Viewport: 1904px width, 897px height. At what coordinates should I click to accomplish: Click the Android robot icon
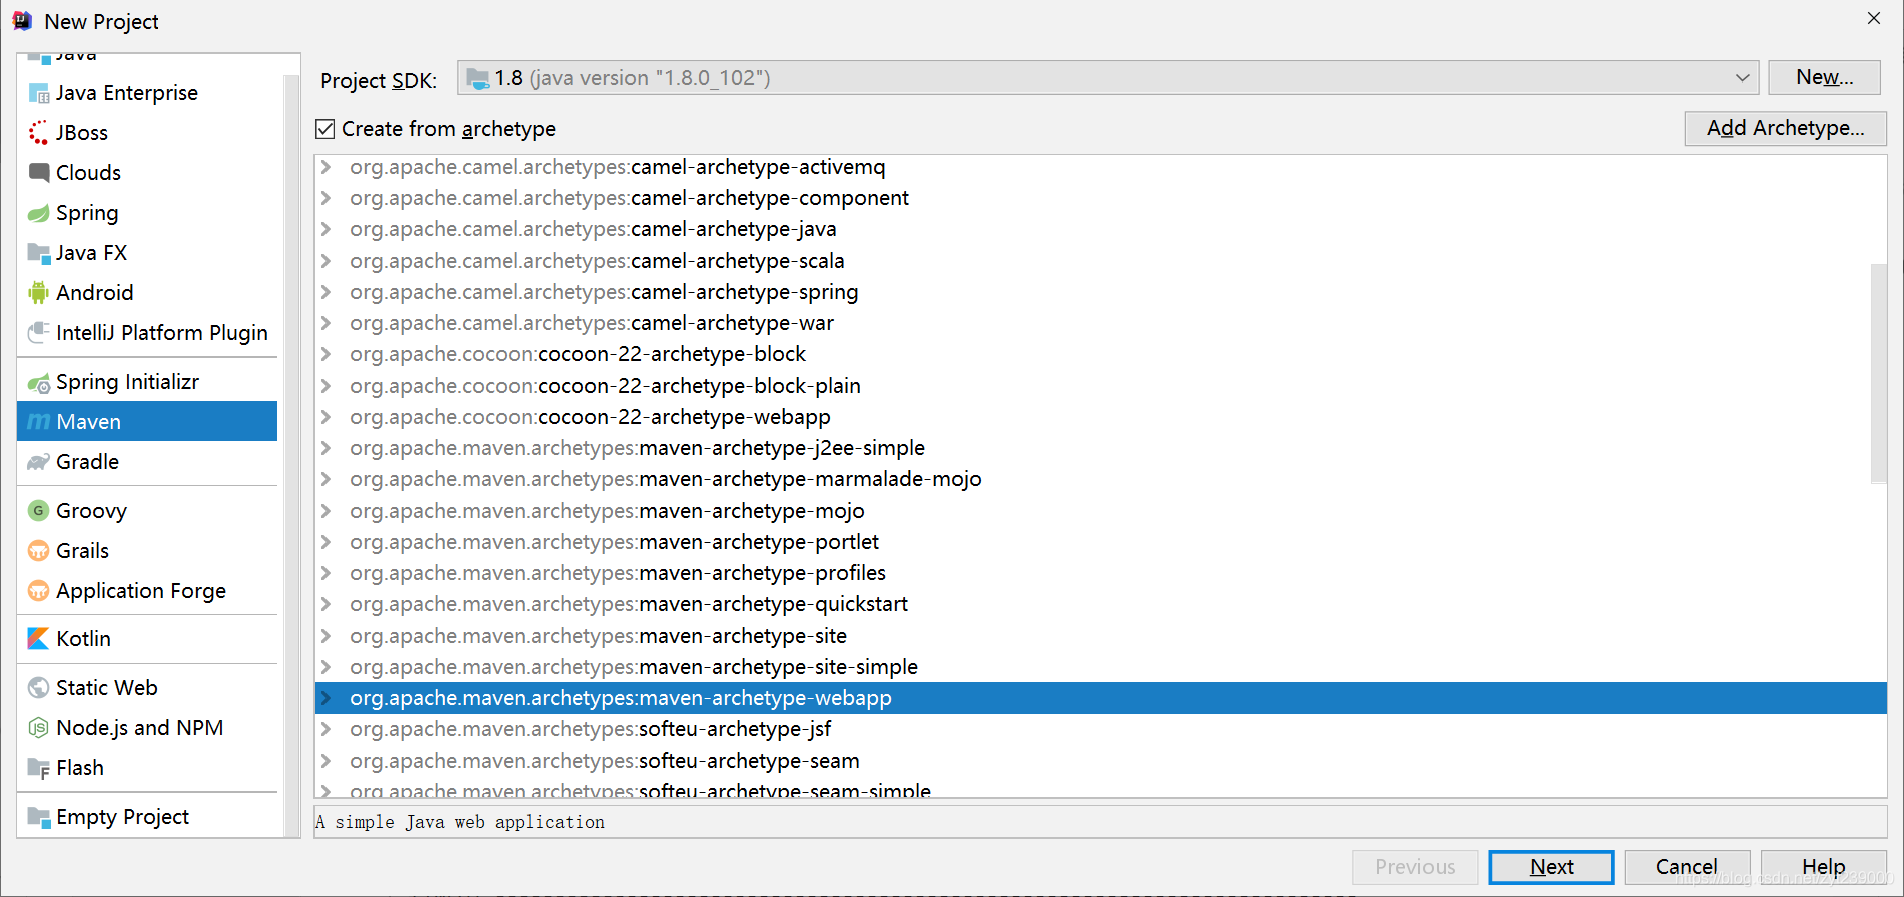pos(39,293)
